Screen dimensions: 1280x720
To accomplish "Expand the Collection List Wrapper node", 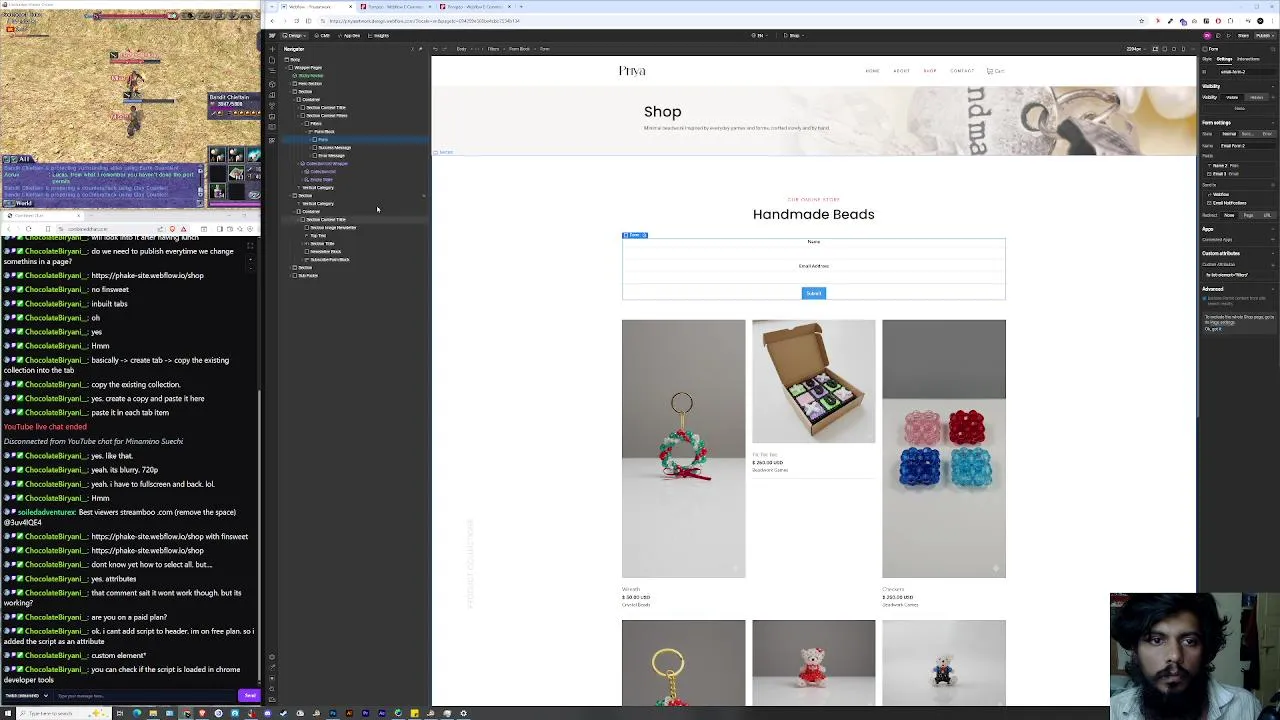I will click(x=298, y=163).
